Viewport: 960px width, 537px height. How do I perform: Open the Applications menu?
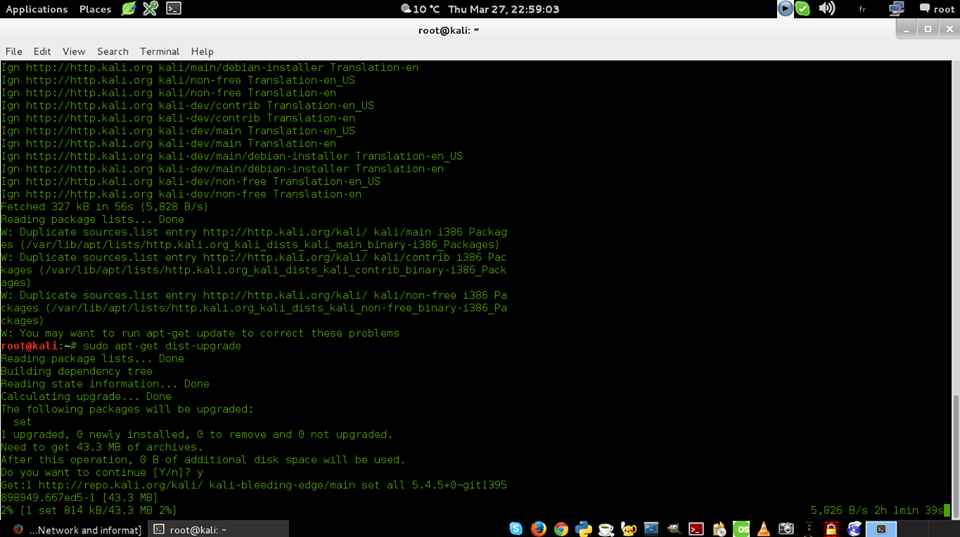tap(37, 9)
